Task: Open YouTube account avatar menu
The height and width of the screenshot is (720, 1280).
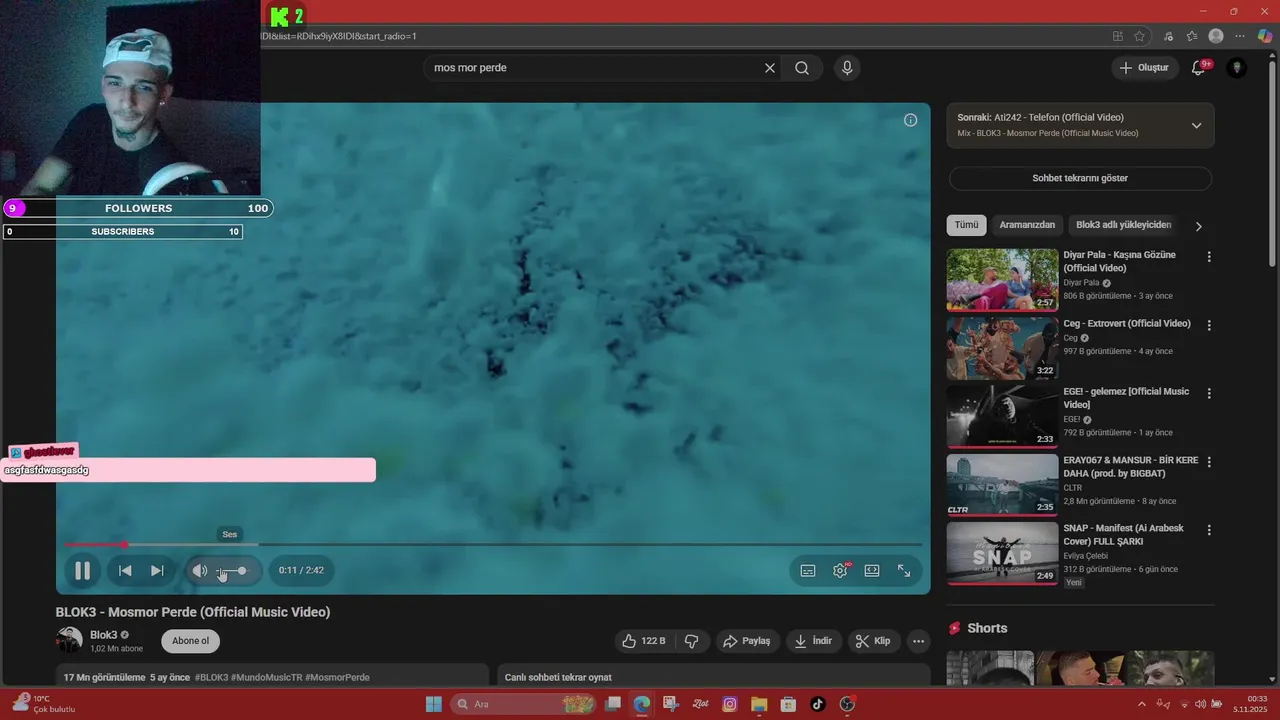Action: pyautogui.click(x=1237, y=68)
